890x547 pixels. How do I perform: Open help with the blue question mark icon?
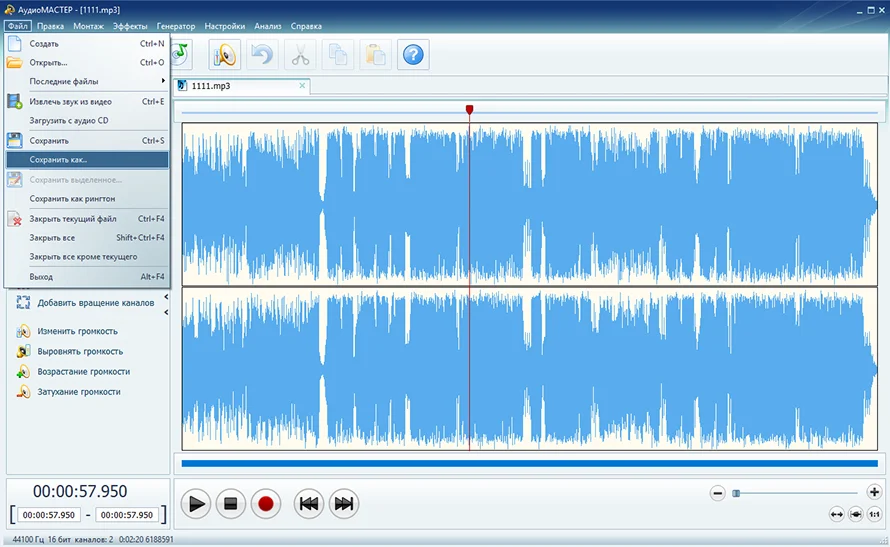[x=413, y=55]
